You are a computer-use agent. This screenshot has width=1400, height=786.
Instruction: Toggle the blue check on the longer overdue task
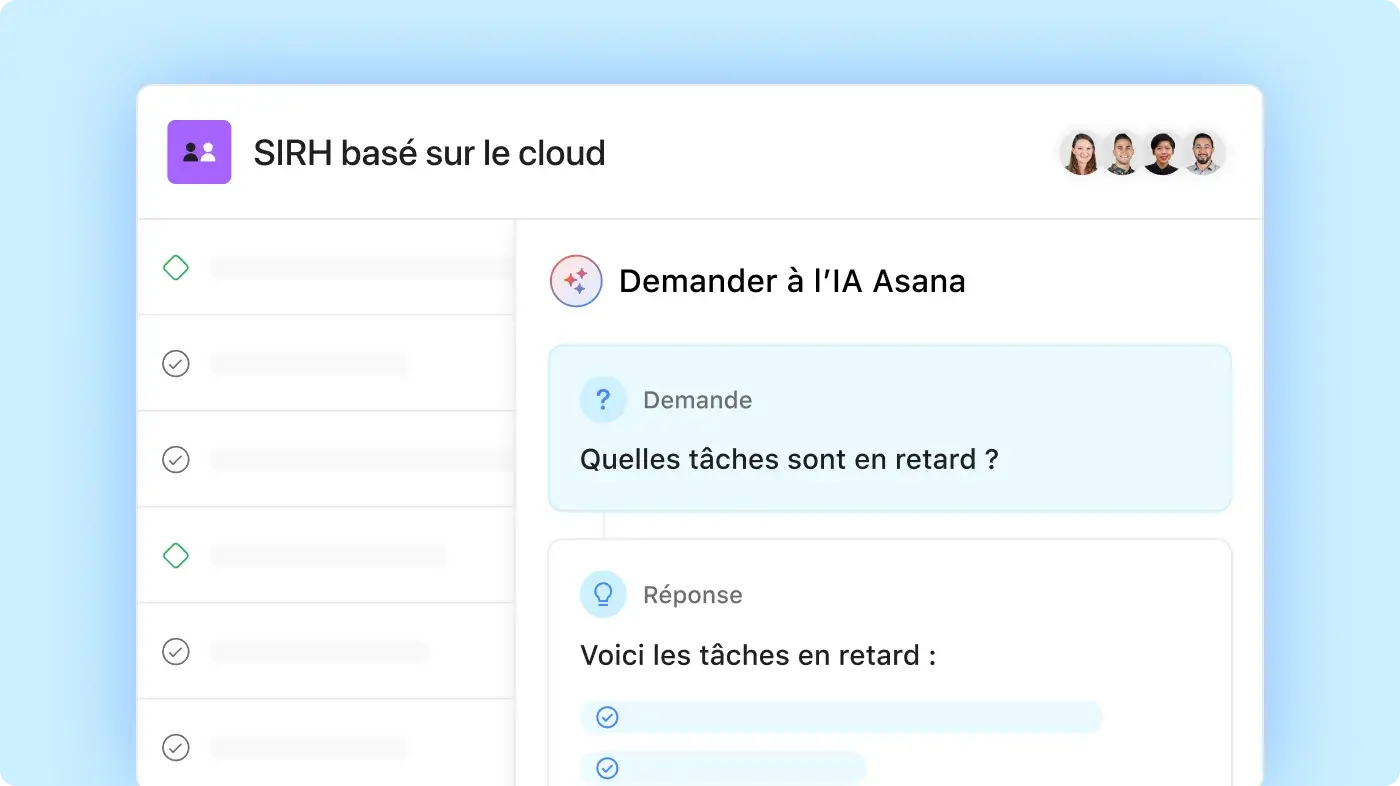607,717
